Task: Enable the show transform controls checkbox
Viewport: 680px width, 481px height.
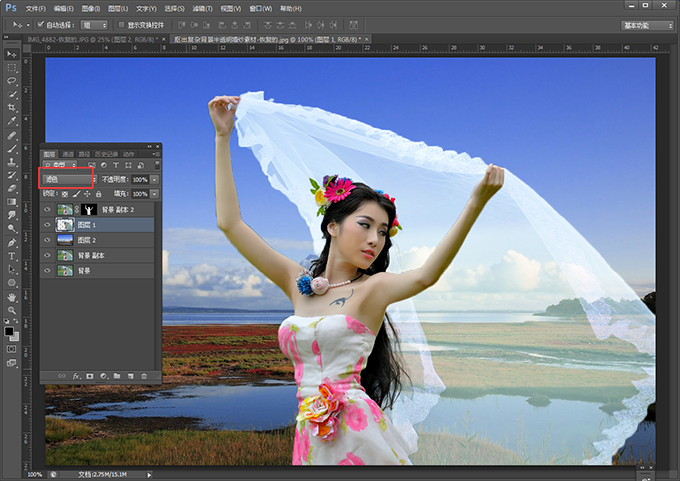Action: 120,24
